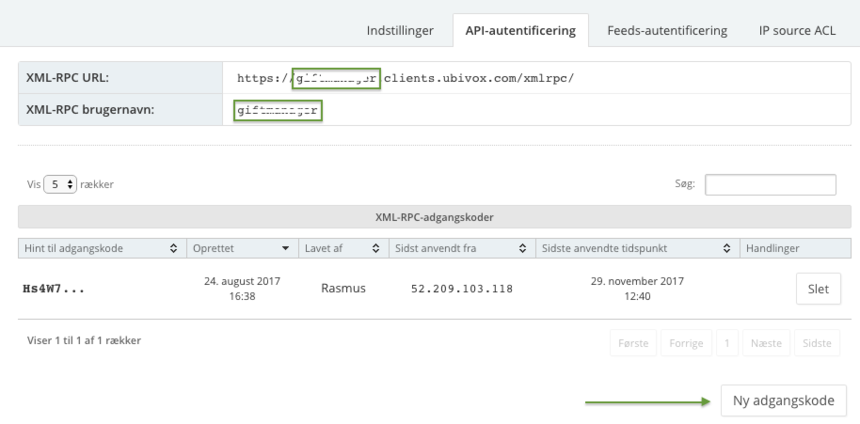This screenshot has height=424, width=860.
Task: Open the Feeds-autentificering tab
Action: (x=667, y=30)
